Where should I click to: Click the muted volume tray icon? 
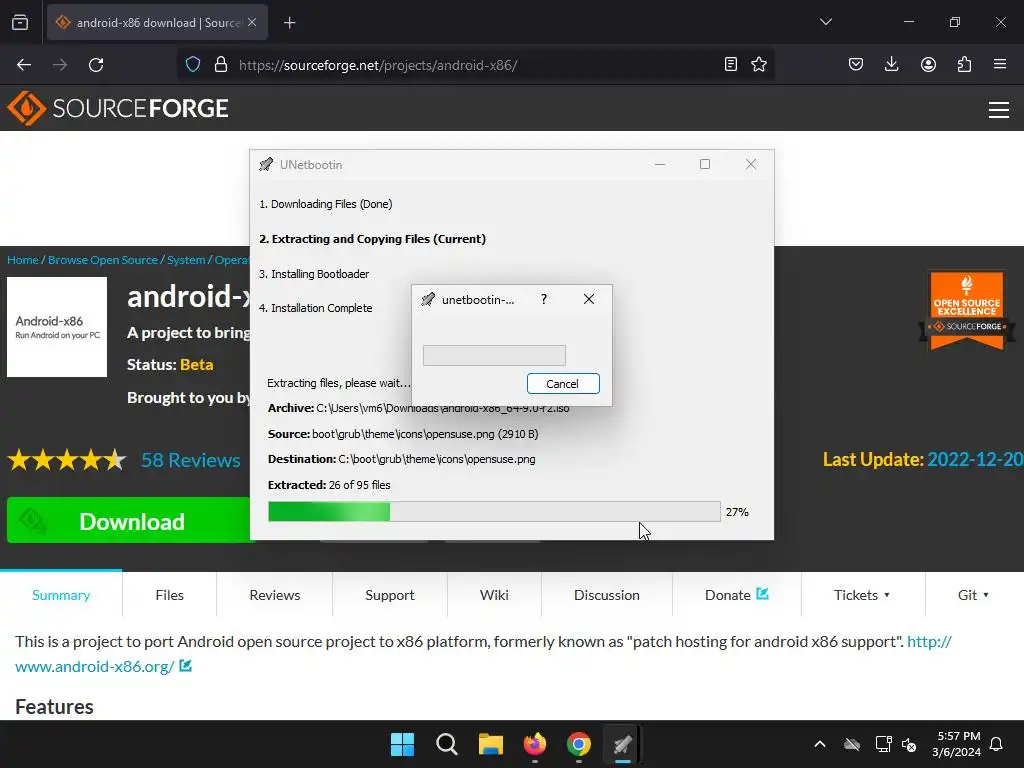tap(908, 744)
